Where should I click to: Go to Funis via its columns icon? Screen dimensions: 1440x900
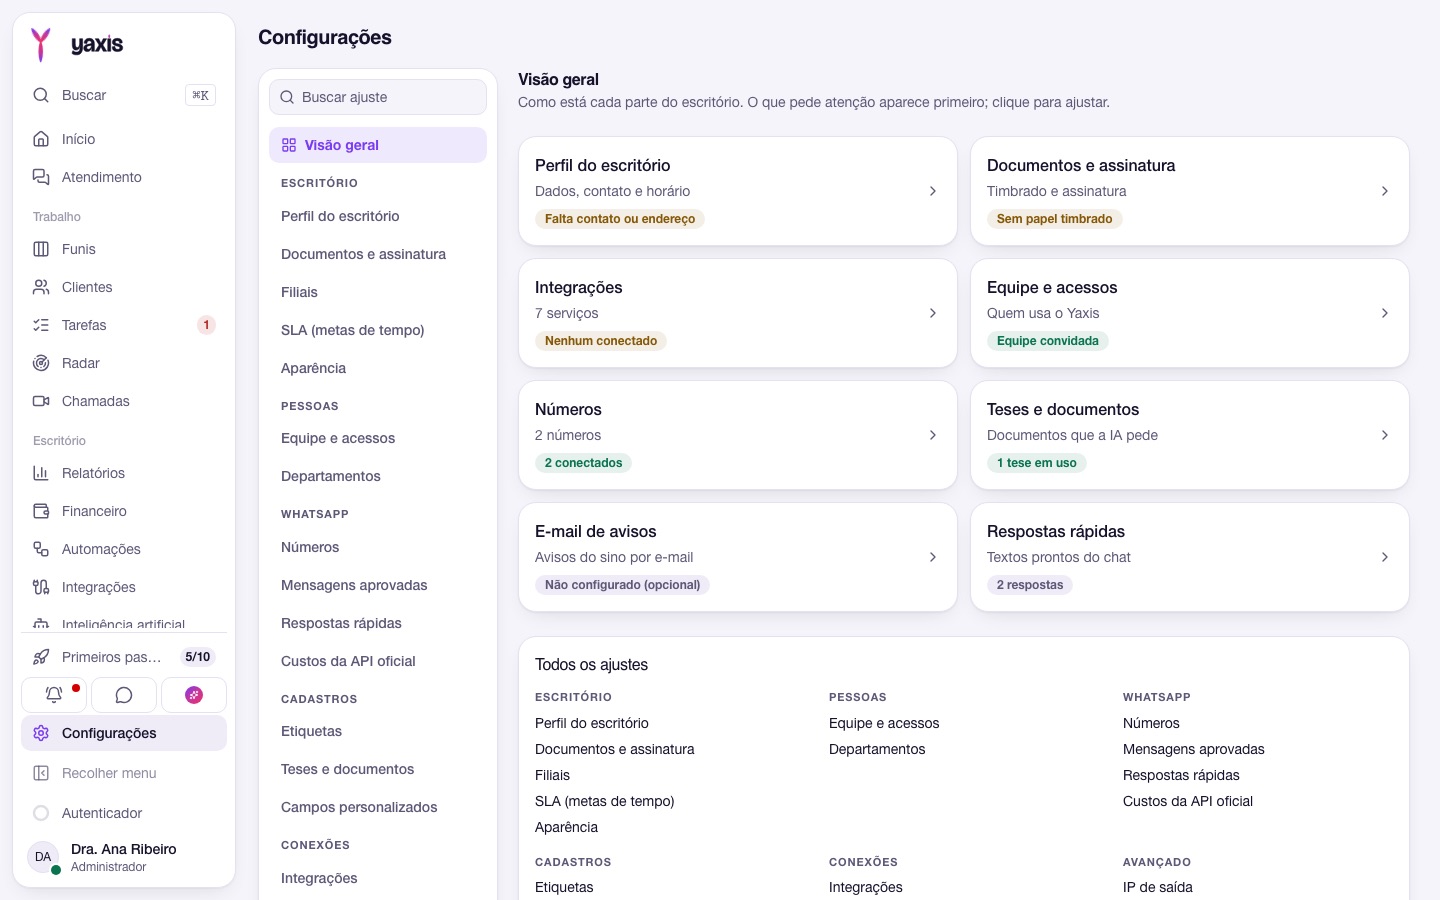pyautogui.click(x=41, y=249)
